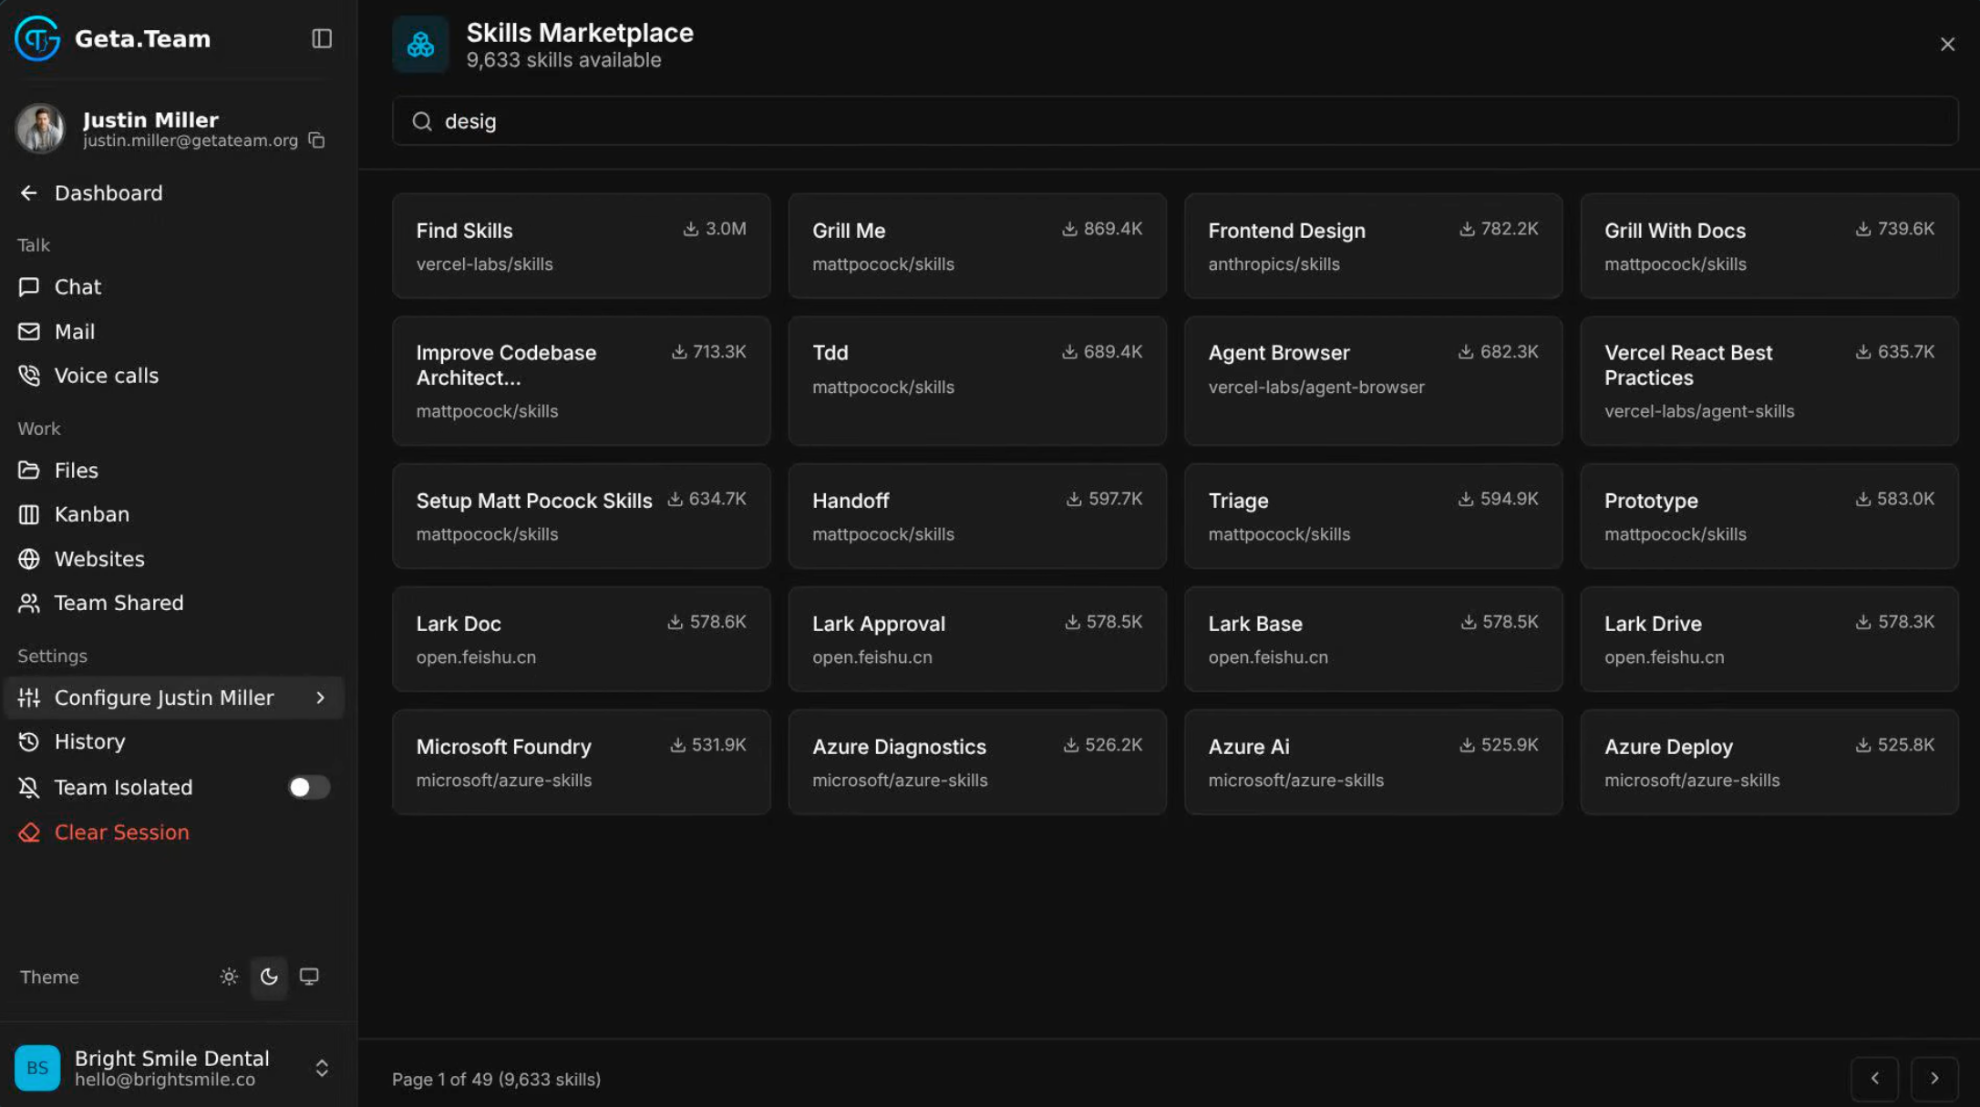
Task: Toggle Team Isolated switch
Action: click(308, 788)
